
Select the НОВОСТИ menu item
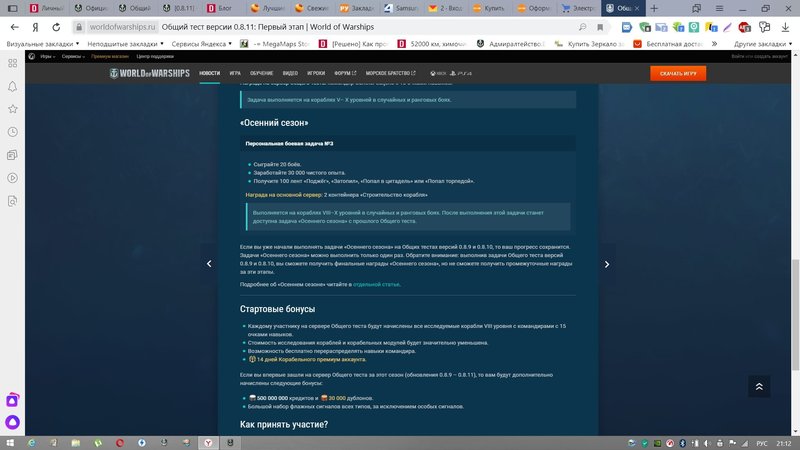pos(209,73)
